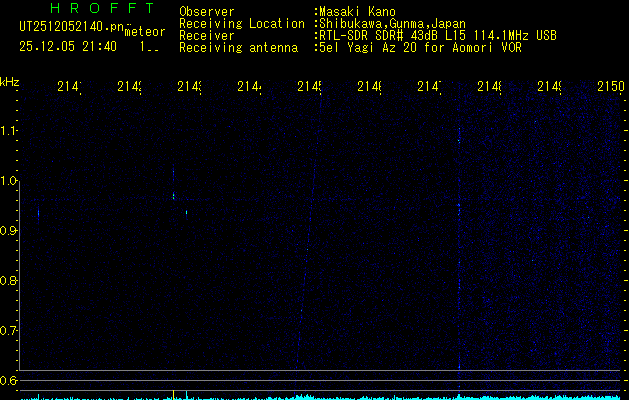Select the location Shibukawa,Gunma,Japan
Viewport: 629px width, 400px height.
390,24
